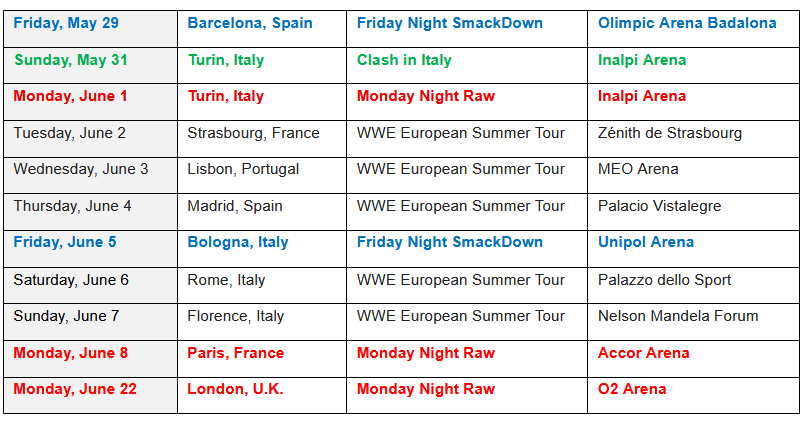The height and width of the screenshot is (425, 805).
Task: Click the Clash in Italy event cell
Action: (x=404, y=60)
